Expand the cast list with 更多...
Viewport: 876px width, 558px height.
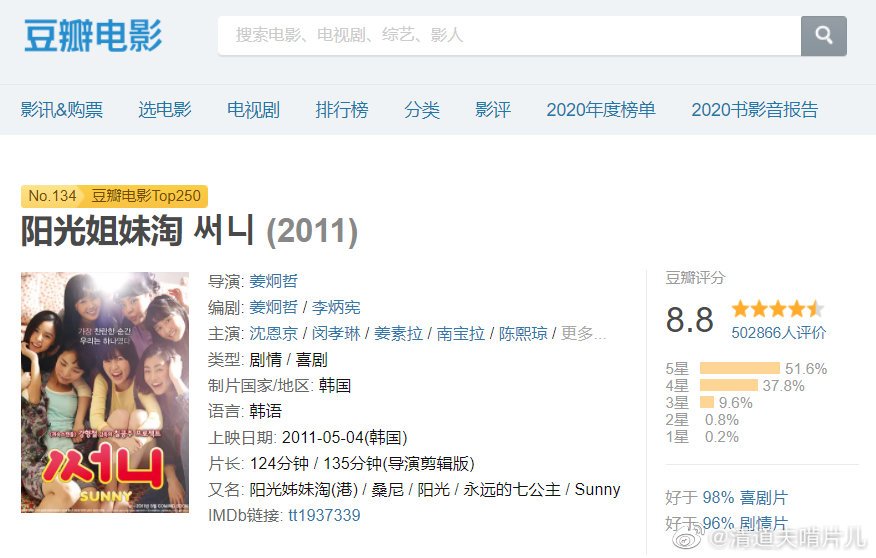[583, 333]
